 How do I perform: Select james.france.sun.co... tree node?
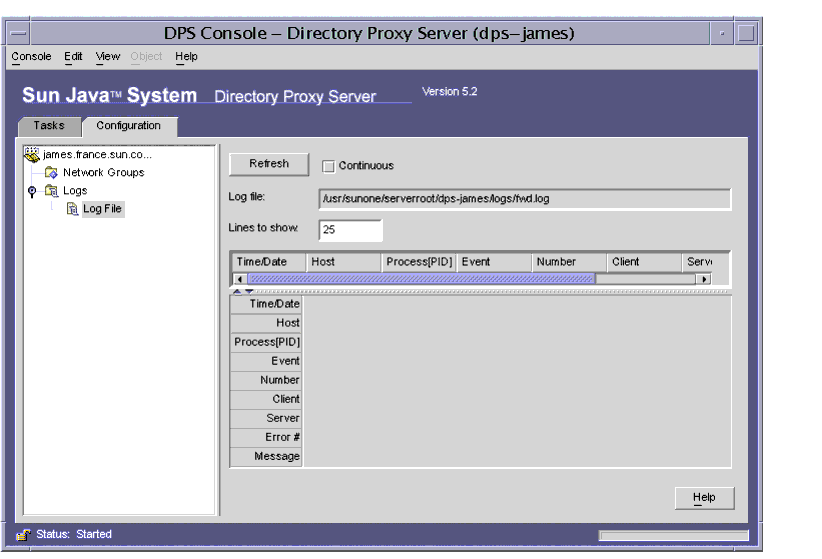tap(98, 155)
